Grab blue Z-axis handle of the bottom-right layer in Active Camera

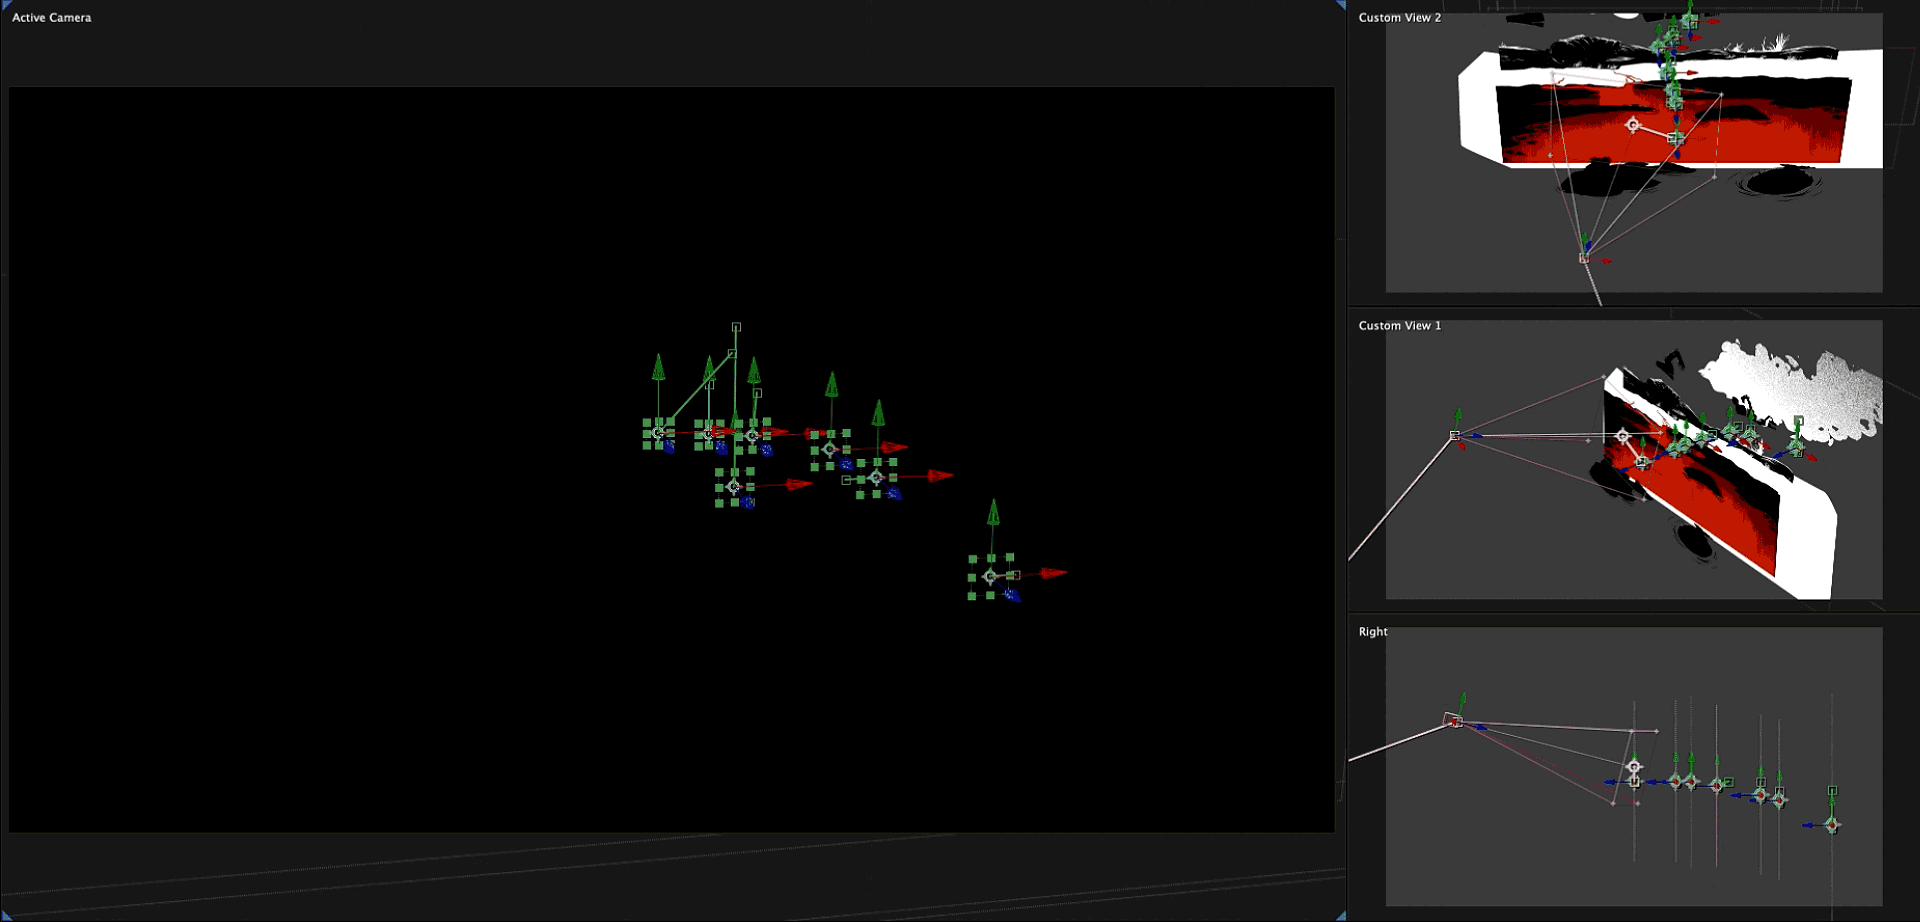(1012, 595)
